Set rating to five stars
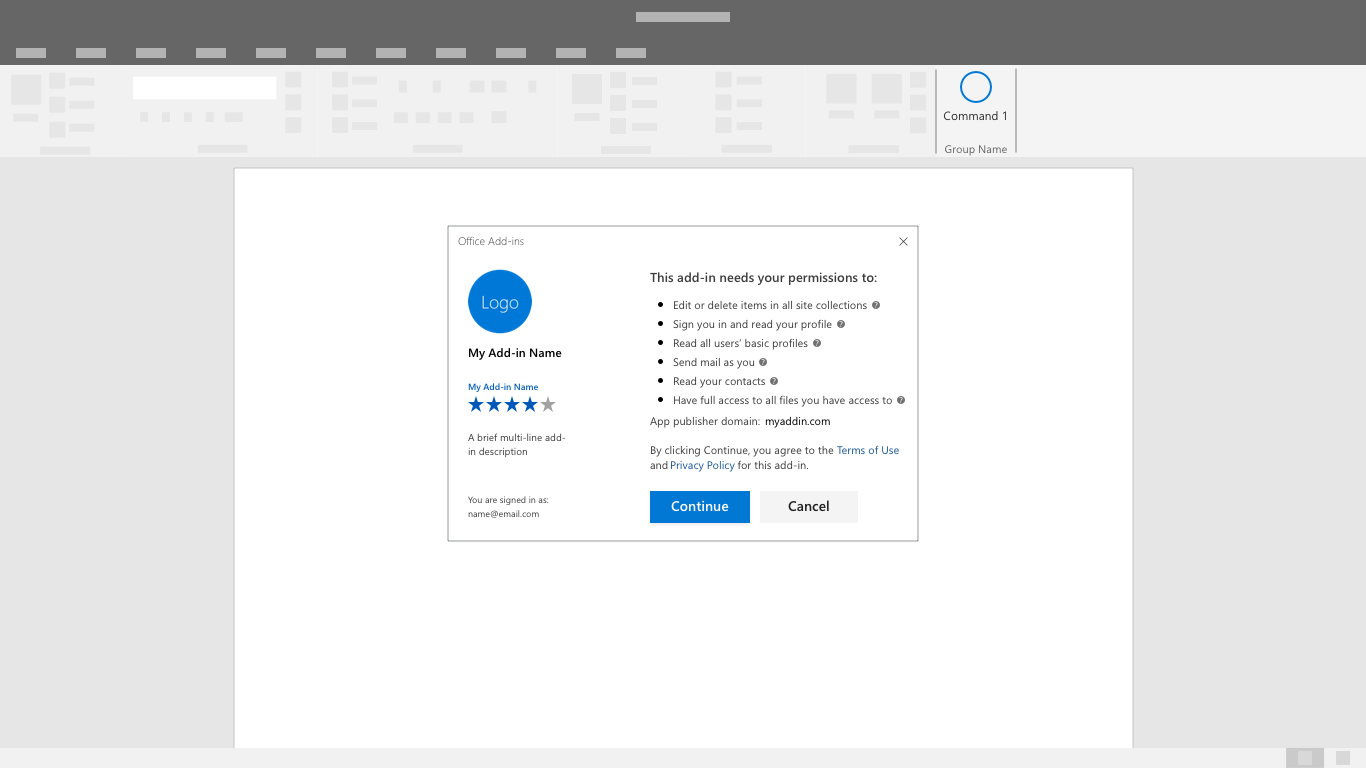The image size is (1366, 768). point(548,404)
